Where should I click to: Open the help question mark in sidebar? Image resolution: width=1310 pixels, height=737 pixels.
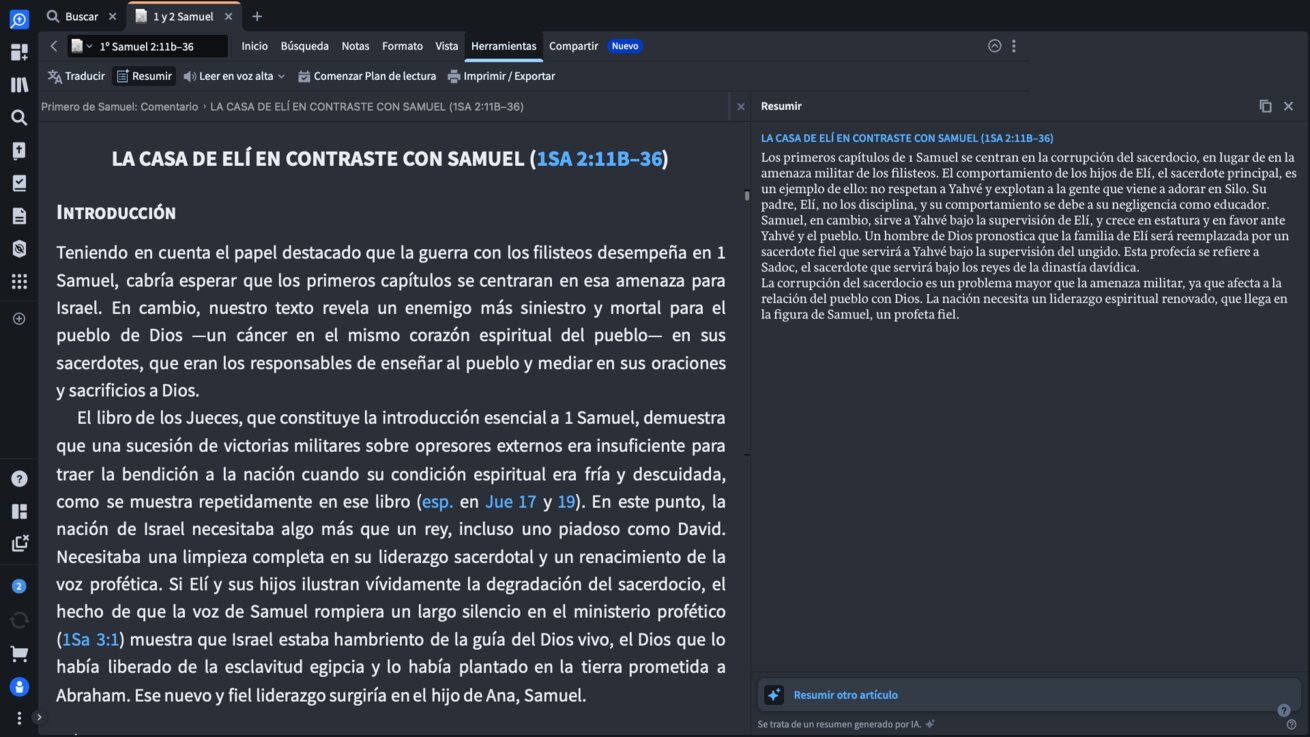pyautogui.click(x=19, y=479)
